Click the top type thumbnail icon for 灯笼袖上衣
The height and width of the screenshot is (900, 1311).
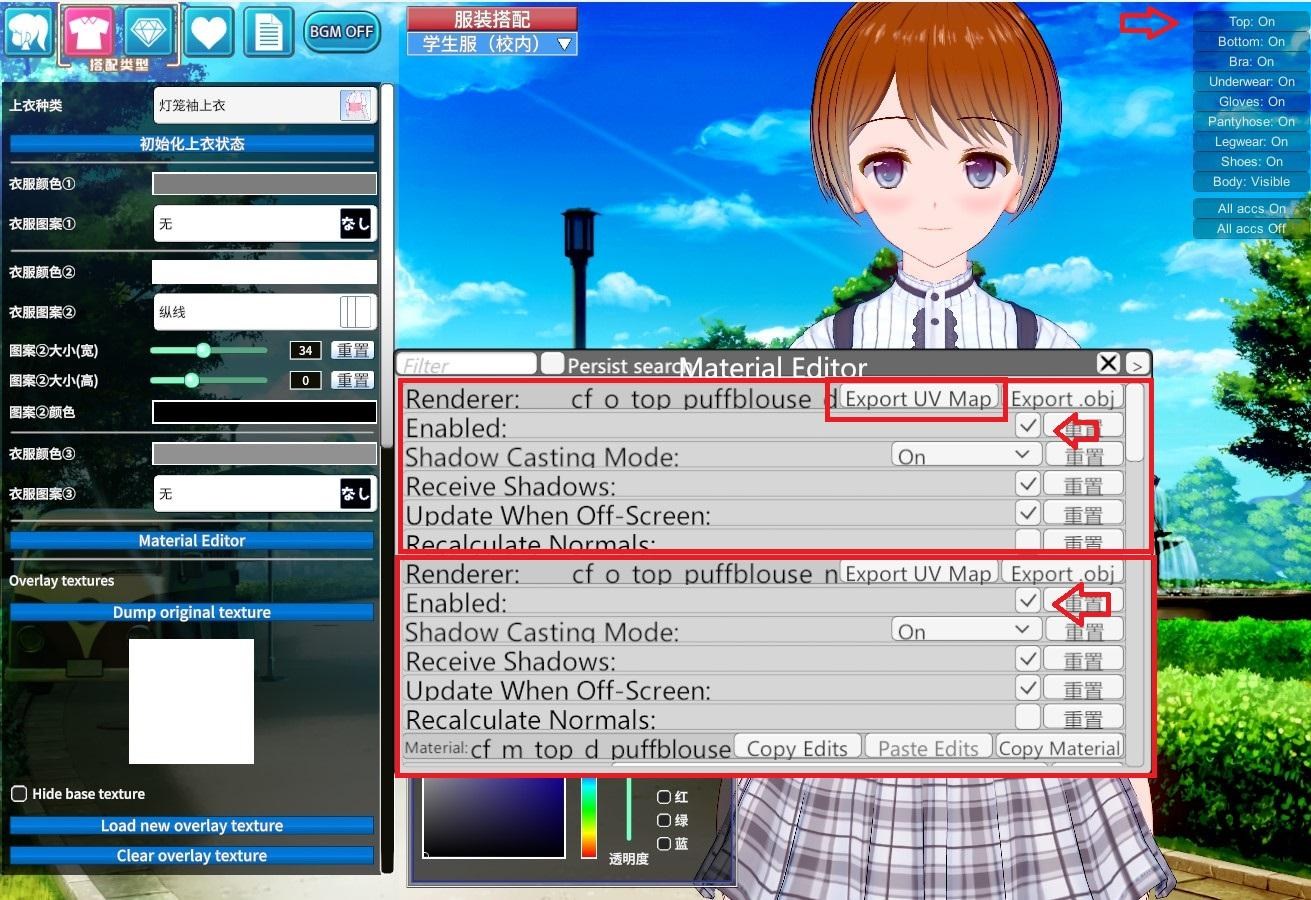coord(355,105)
